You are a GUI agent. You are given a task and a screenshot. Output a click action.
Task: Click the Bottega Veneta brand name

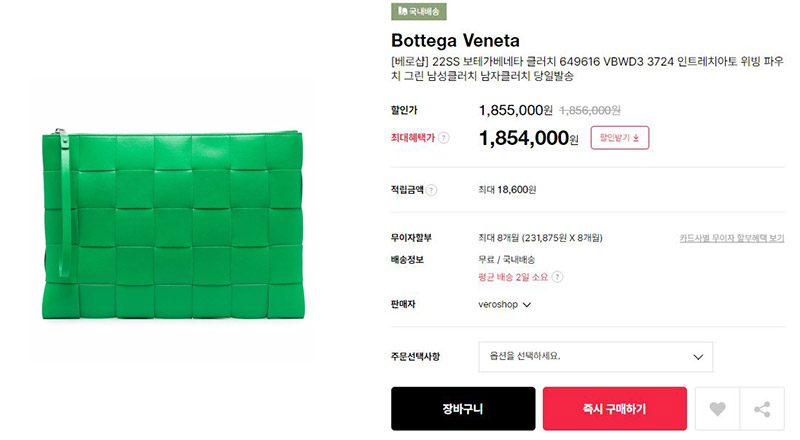tap(455, 40)
